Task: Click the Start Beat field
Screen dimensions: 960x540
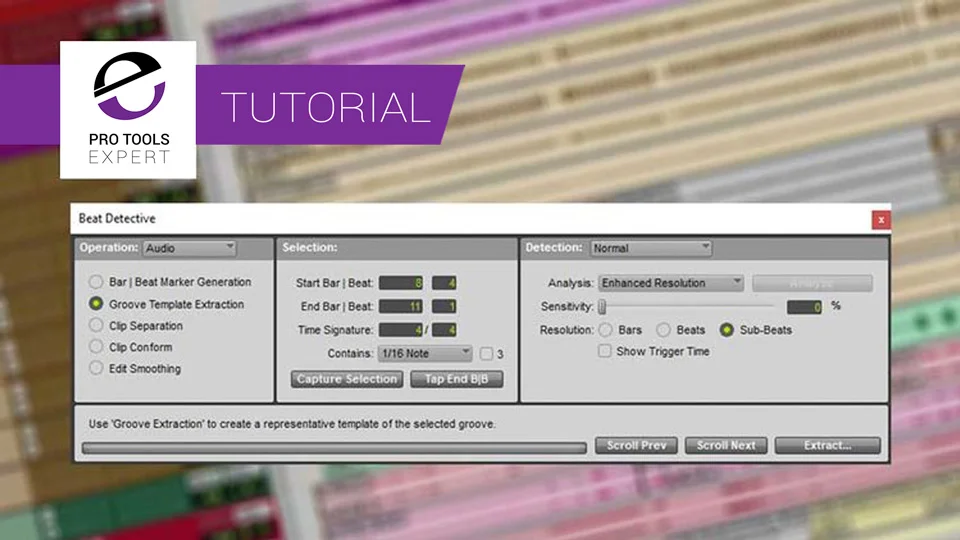Action: point(444,283)
